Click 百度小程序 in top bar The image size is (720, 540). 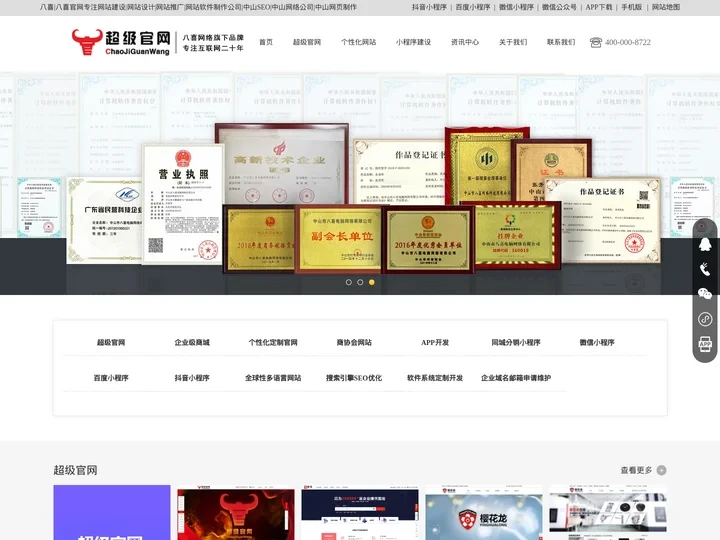[x=473, y=7]
